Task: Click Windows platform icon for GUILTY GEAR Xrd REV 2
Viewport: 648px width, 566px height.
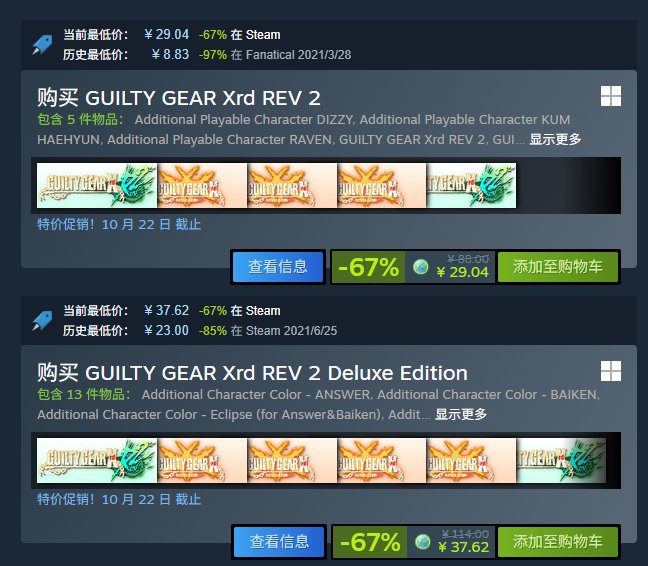Action: click(x=611, y=96)
